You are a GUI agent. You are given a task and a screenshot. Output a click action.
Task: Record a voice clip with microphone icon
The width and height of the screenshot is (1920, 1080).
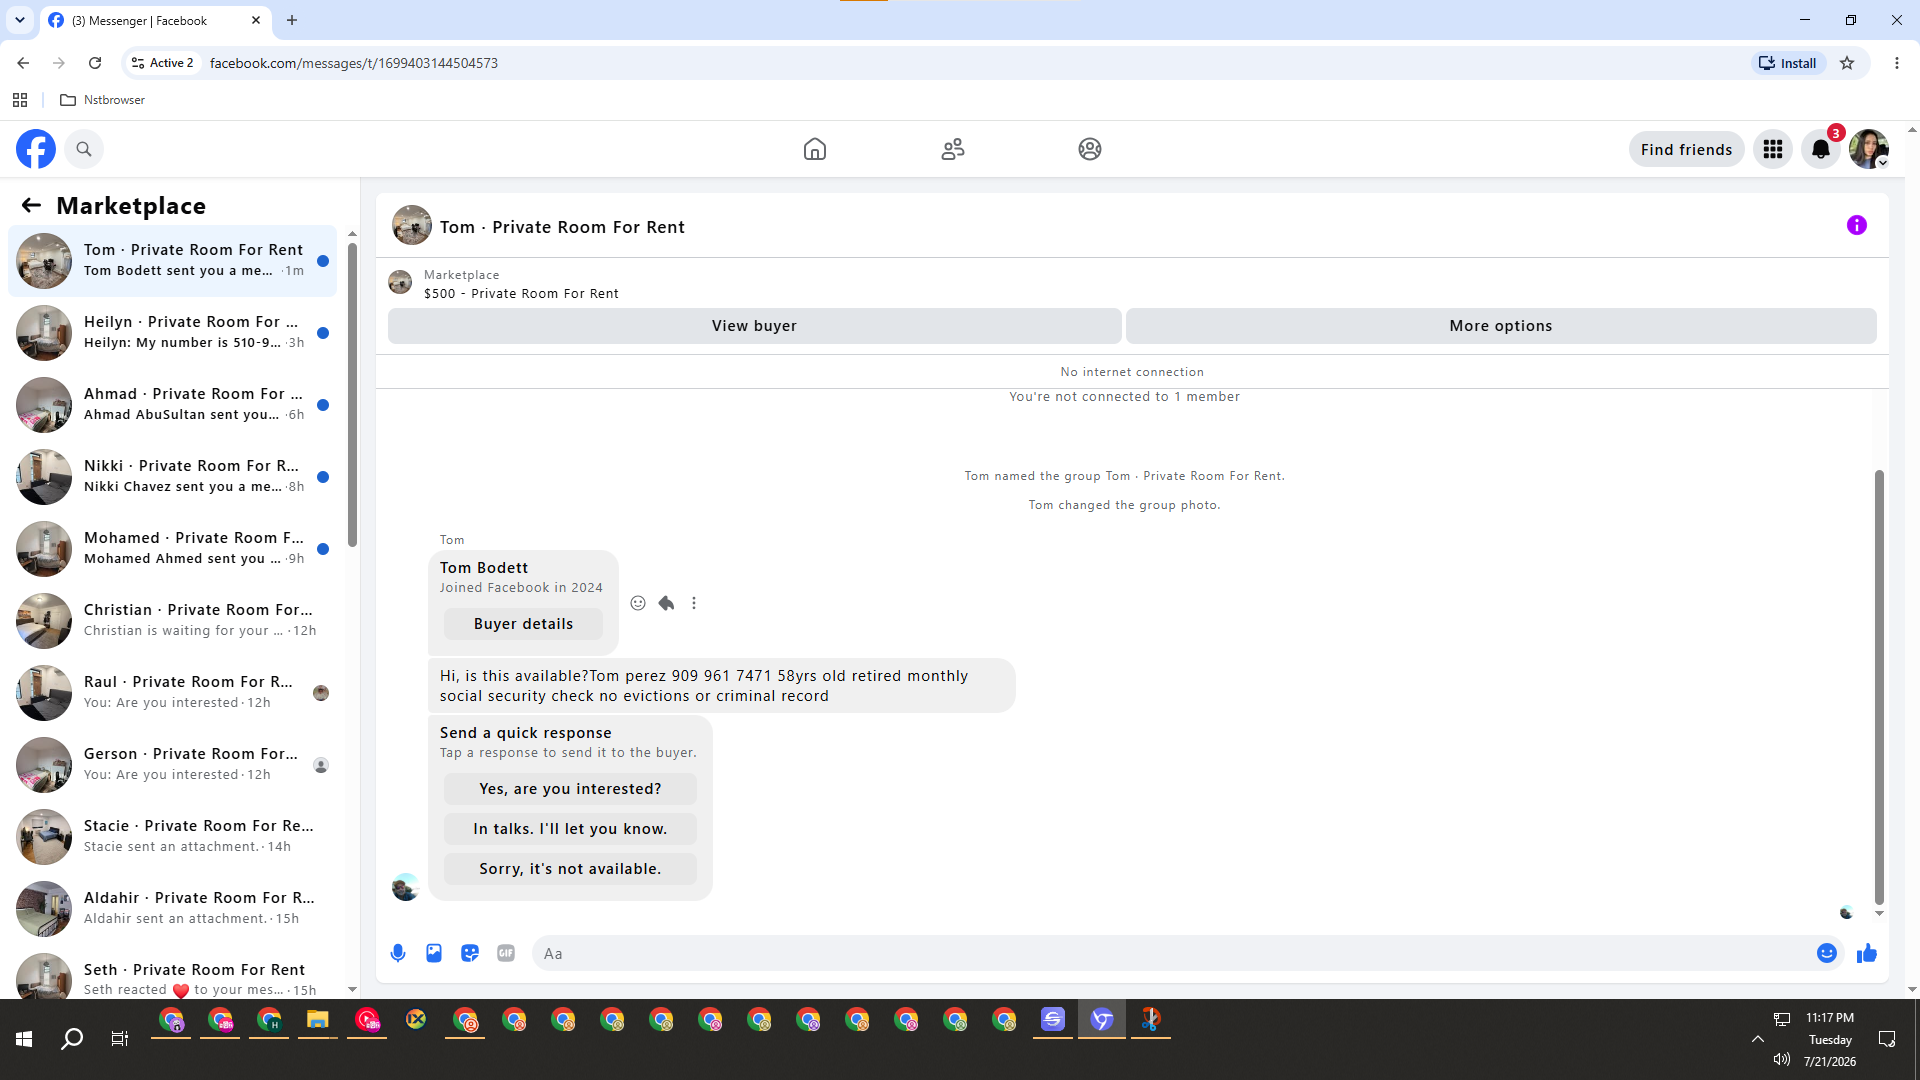(x=398, y=953)
